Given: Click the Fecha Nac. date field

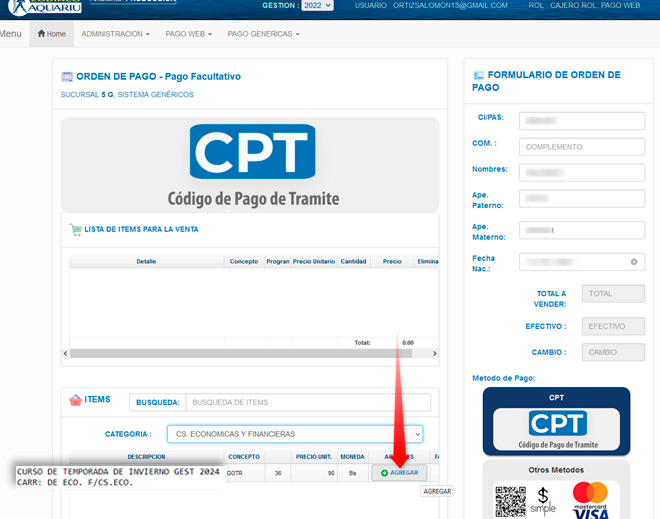Looking at the screenshot, I should tap(582, 262).
